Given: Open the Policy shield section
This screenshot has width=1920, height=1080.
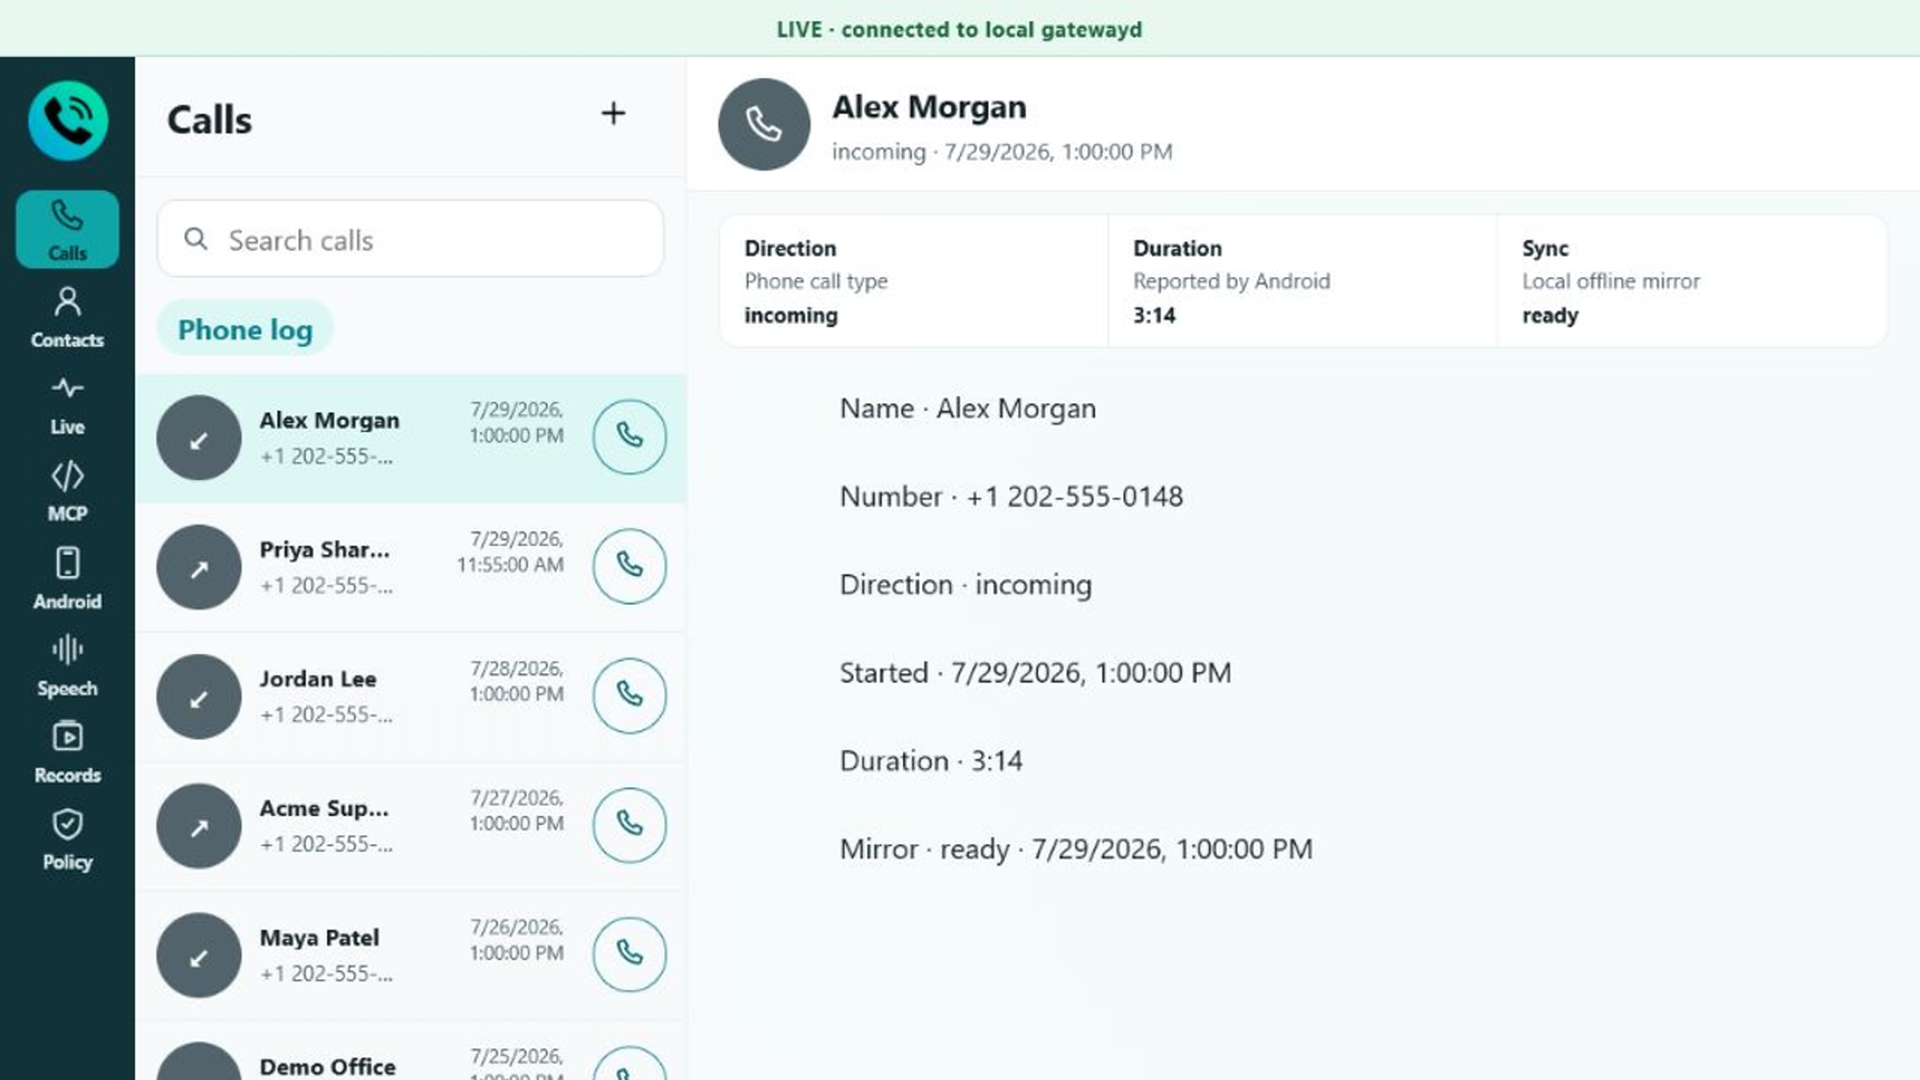Looking at the screenshot, I should (67, 839).
